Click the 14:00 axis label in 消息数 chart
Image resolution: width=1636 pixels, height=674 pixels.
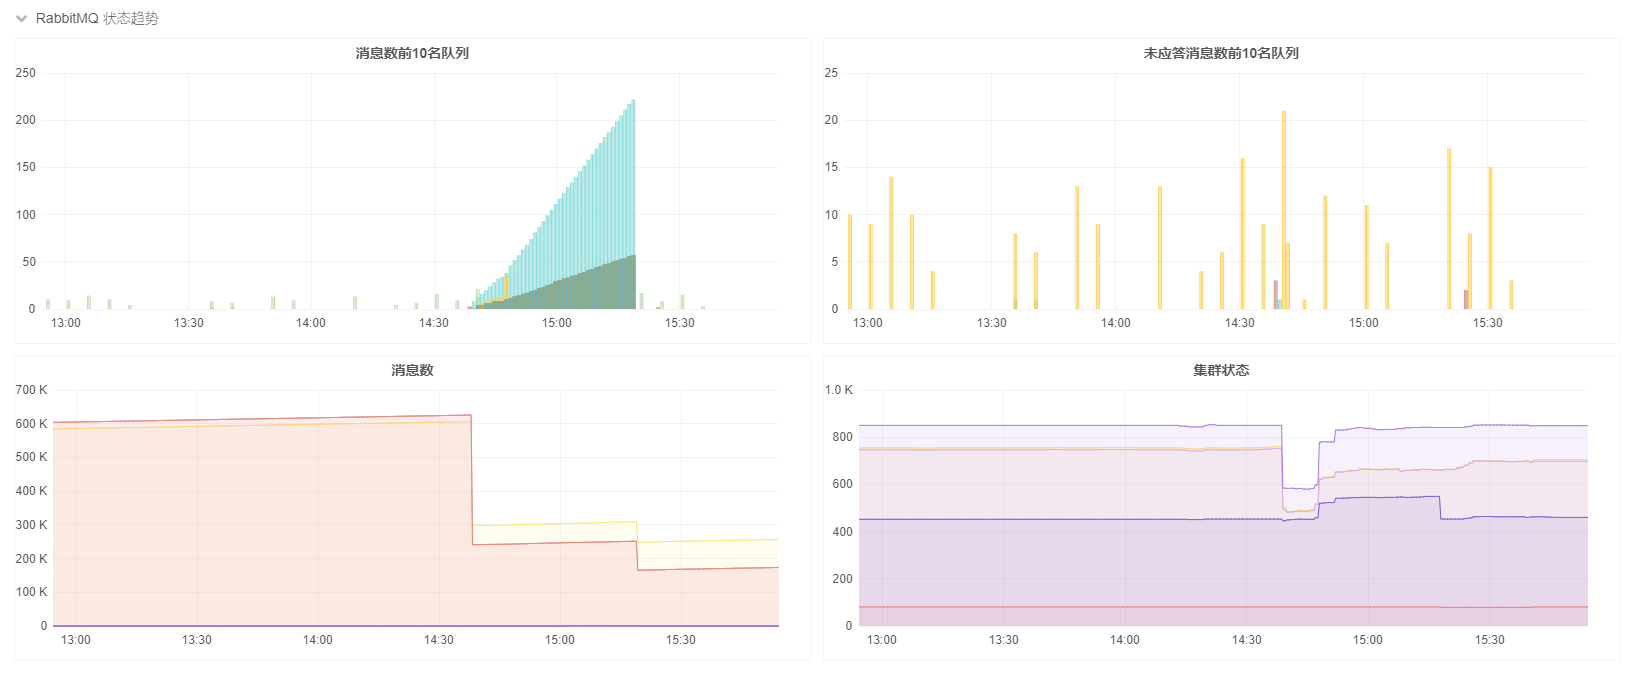[317, 640]
